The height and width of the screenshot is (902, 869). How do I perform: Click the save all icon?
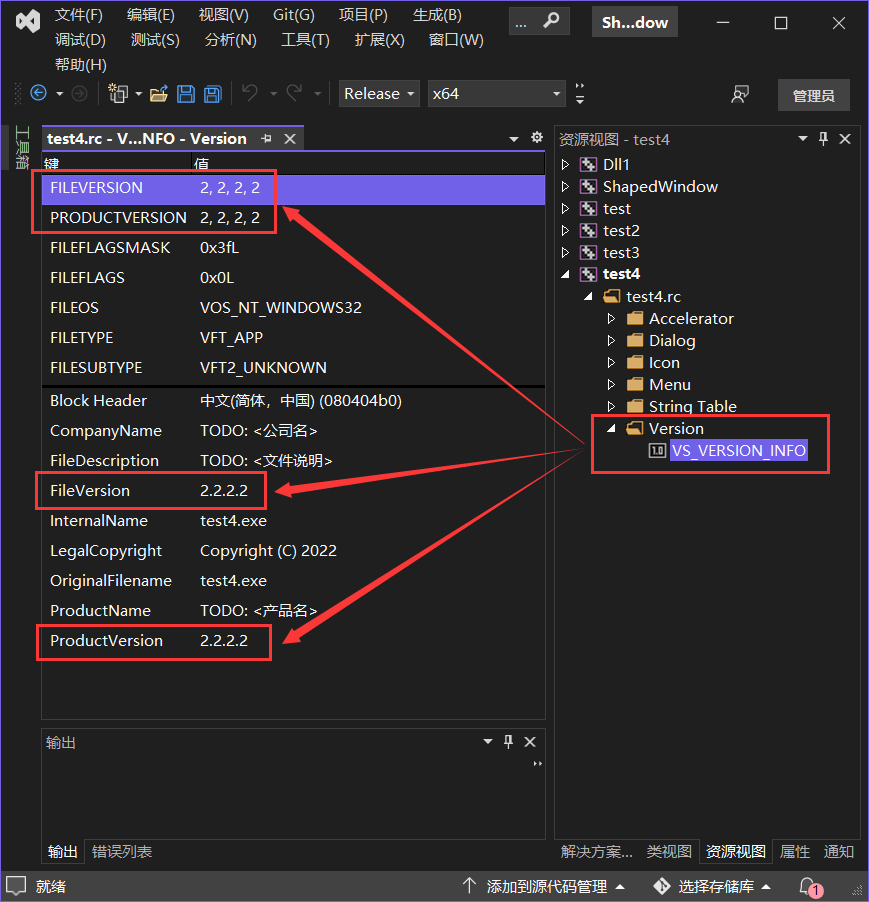click(213, 94)
